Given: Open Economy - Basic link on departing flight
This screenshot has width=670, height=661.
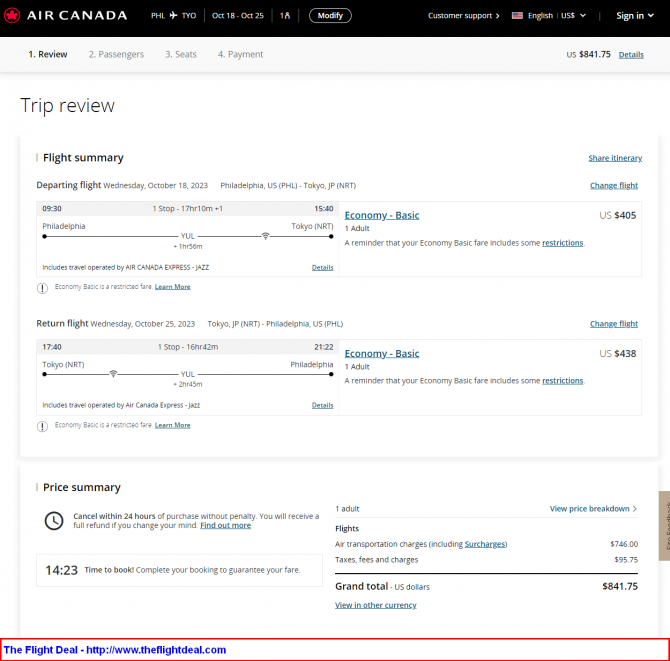Looking at the screenshot, I should (x=382, y=215).
